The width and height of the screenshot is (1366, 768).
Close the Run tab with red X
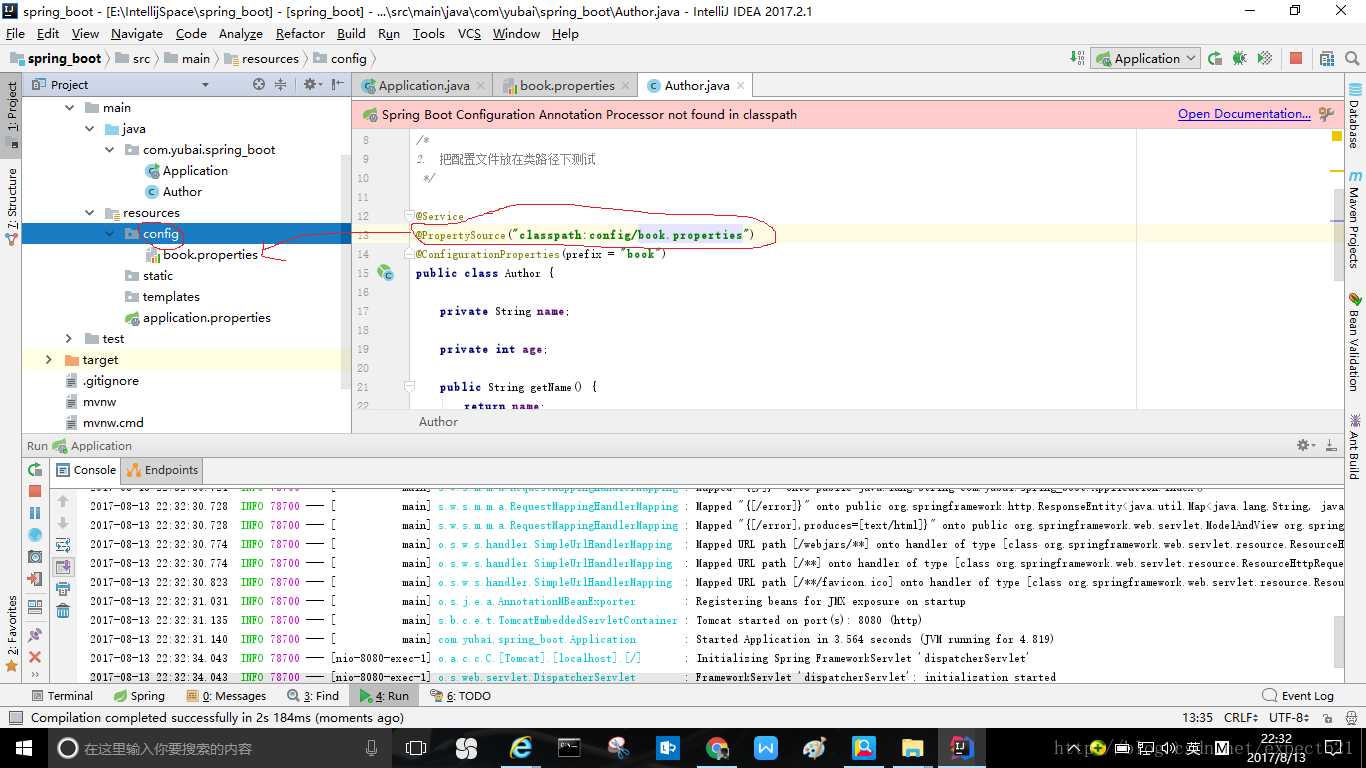pyautogui.click(x=35, y=657)
